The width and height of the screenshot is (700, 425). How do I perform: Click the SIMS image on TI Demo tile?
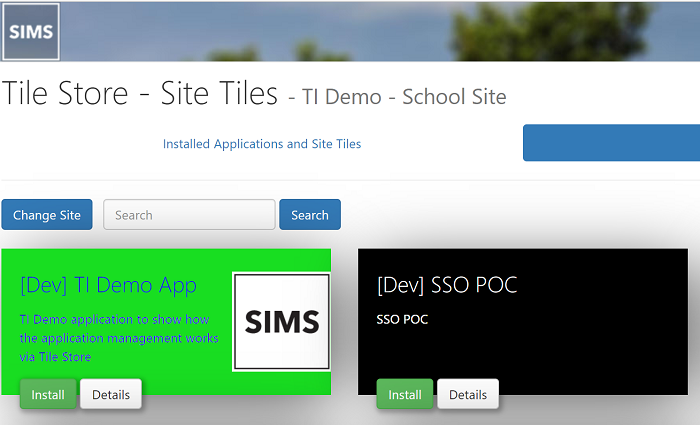click(x=282, y=321)
